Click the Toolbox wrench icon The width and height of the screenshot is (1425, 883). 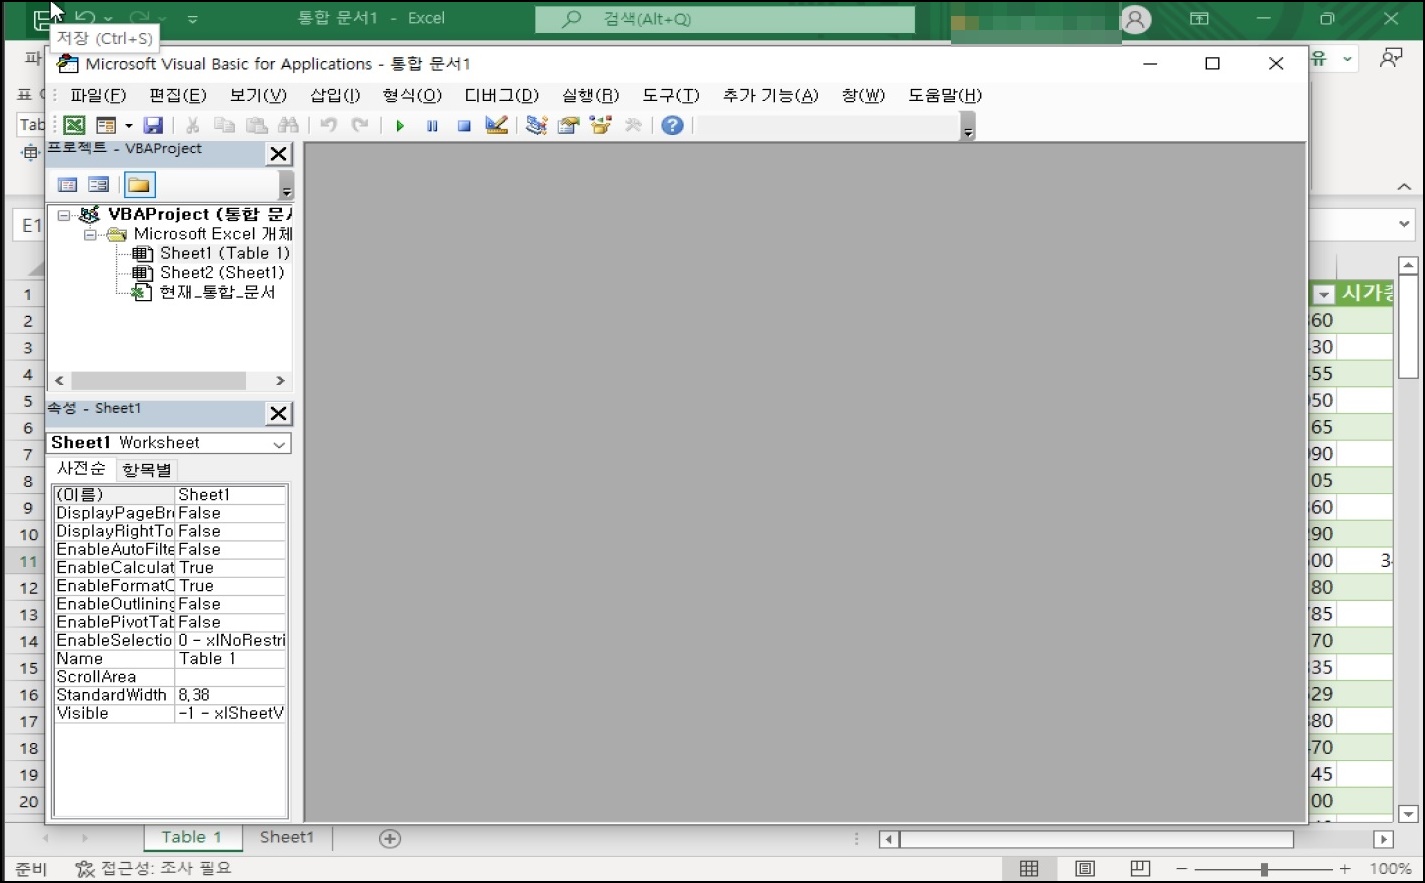point(633,125)
